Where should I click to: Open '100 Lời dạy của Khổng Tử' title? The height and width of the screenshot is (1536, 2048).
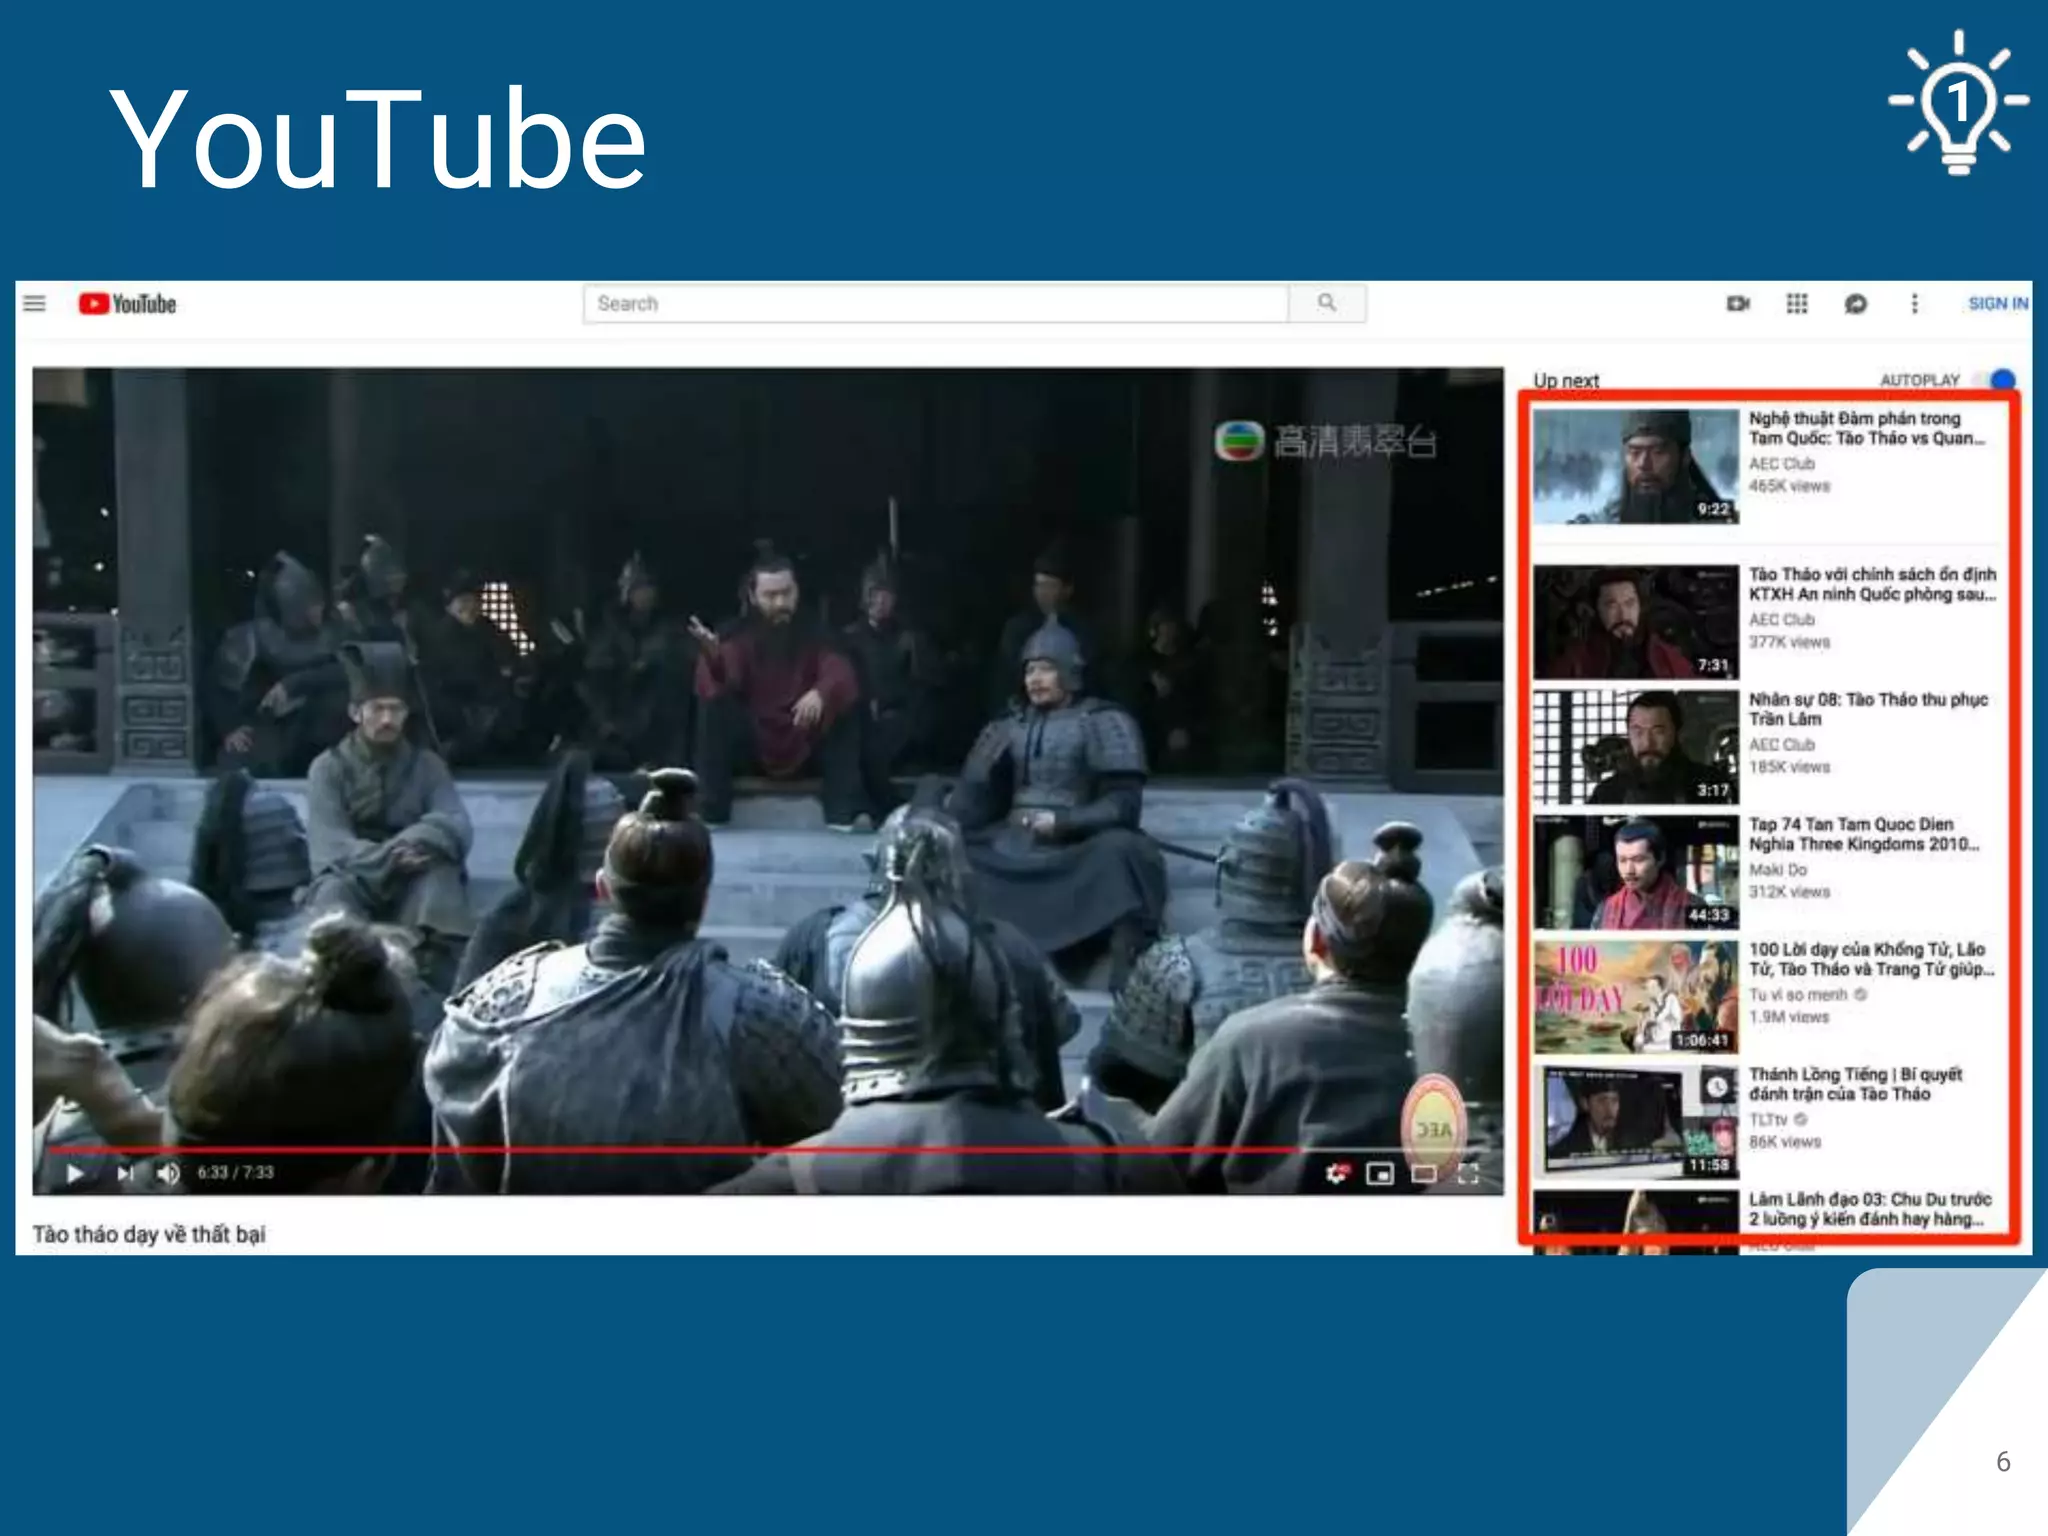[1871, 959]
